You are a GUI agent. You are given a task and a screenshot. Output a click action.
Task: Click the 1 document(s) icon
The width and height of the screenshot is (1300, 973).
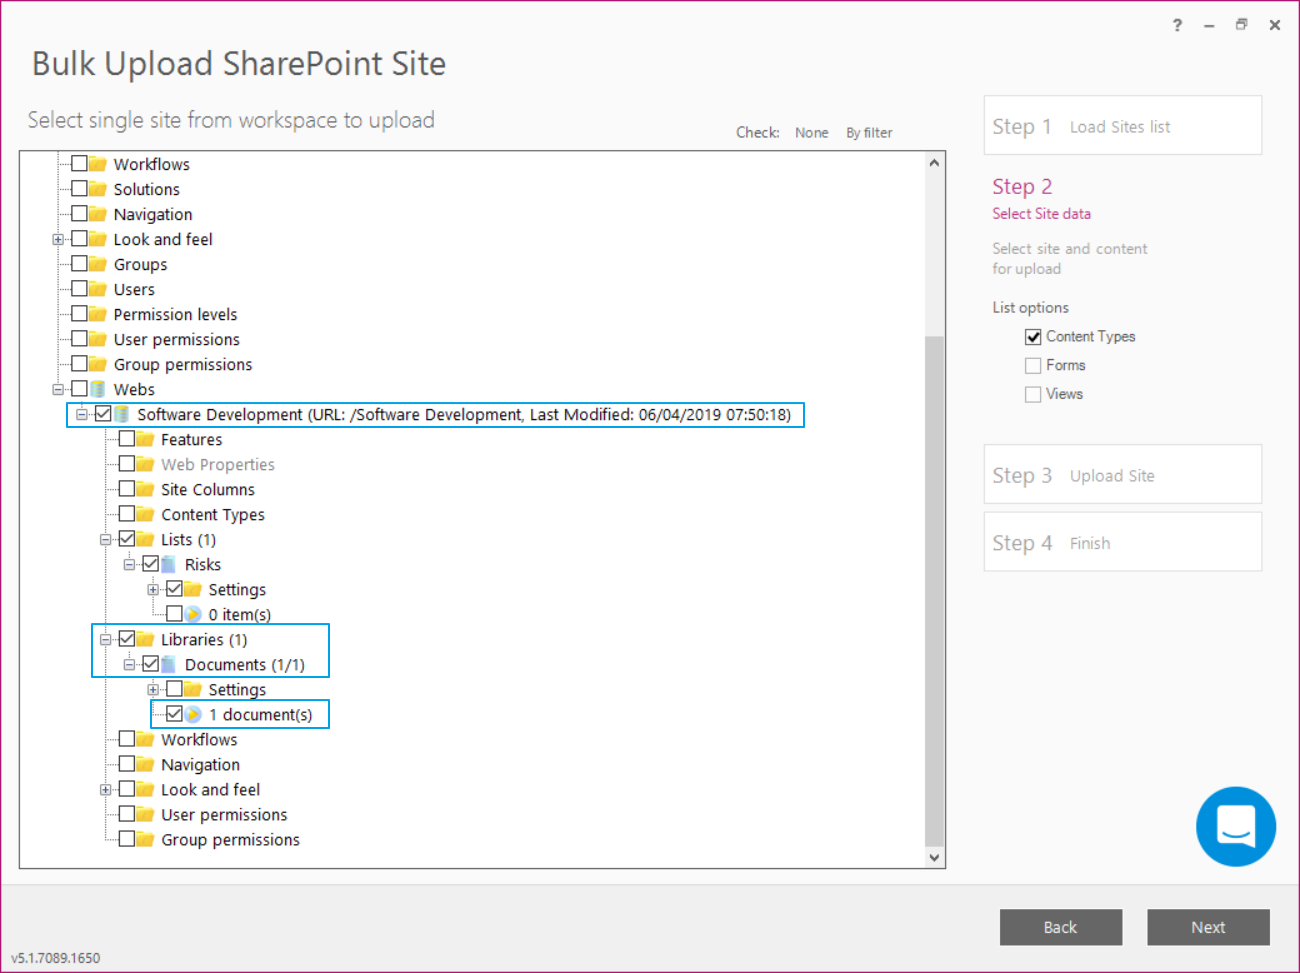pyautogui.click(x=194, y=714)
